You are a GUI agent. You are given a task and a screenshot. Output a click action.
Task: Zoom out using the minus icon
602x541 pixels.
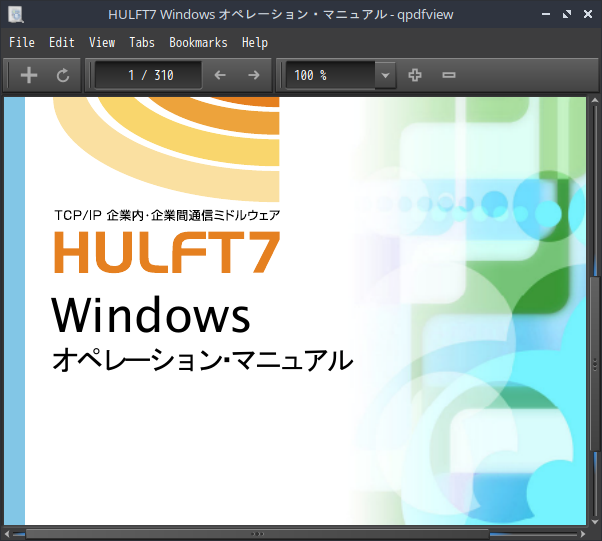[448, 75]
